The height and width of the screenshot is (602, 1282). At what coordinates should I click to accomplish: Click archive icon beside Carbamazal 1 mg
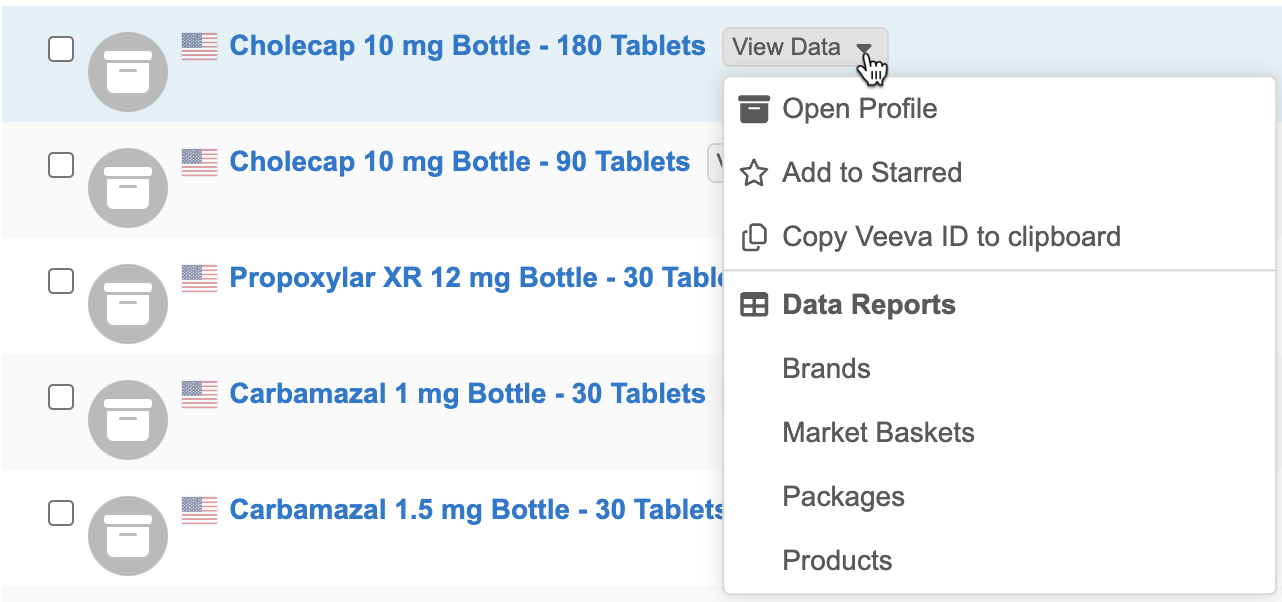pos(128,419)
